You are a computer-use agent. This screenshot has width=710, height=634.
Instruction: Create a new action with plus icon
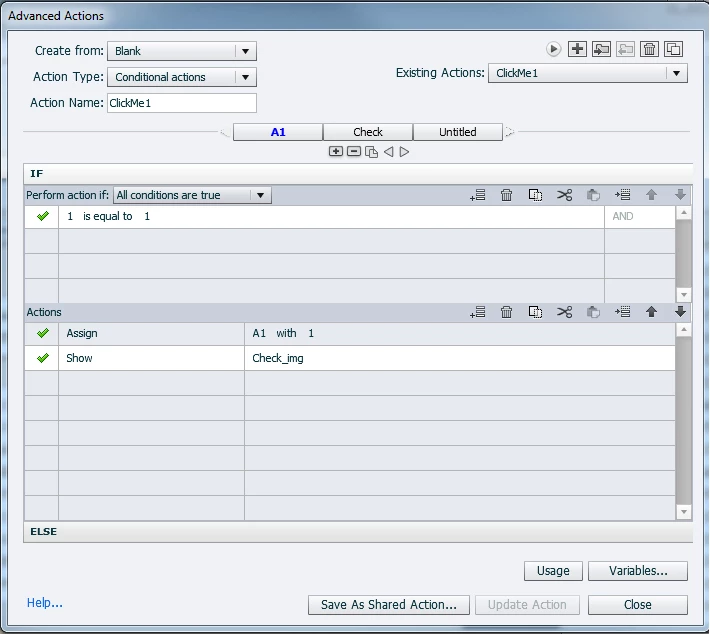577,49
